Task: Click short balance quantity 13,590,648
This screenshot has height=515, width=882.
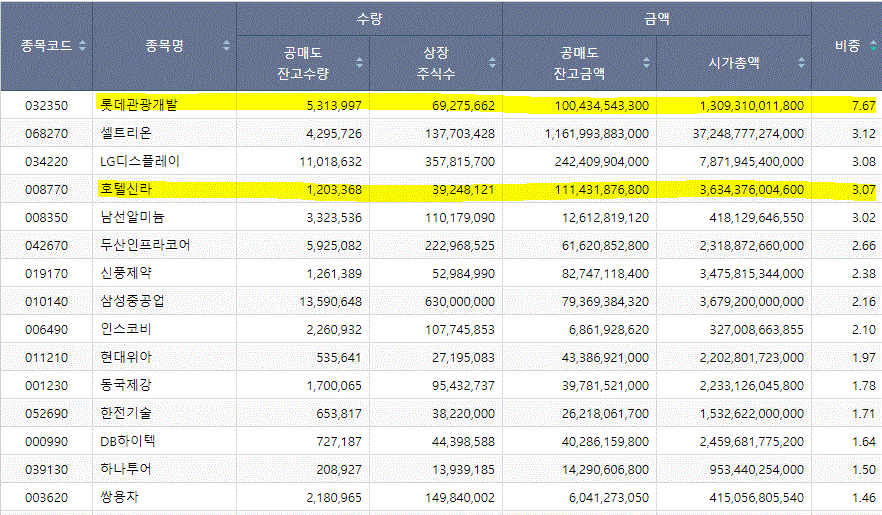Action: point(331,302)
